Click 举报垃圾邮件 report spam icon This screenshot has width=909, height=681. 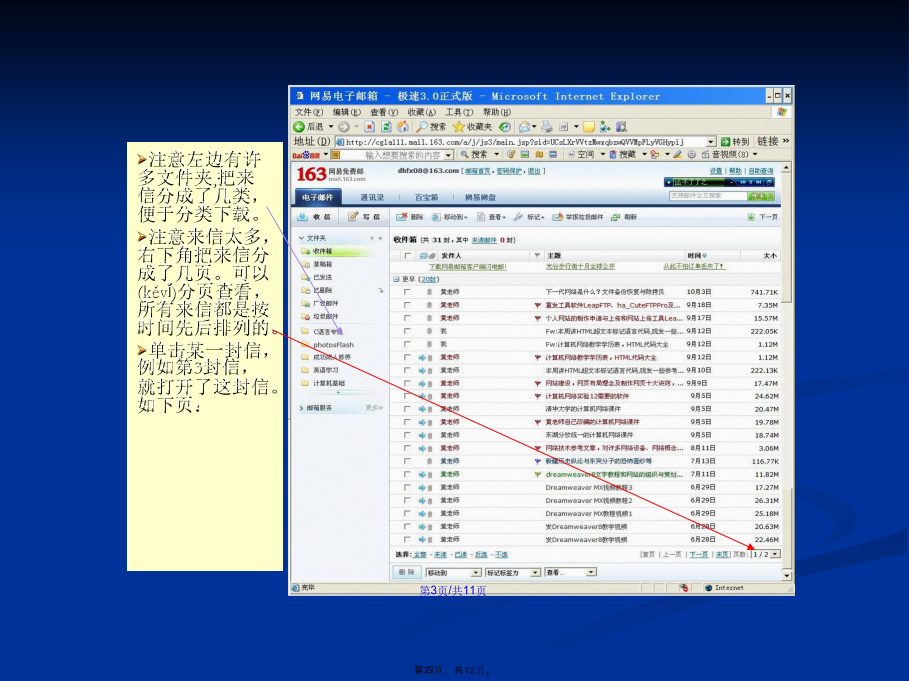(x=557, y=217)
